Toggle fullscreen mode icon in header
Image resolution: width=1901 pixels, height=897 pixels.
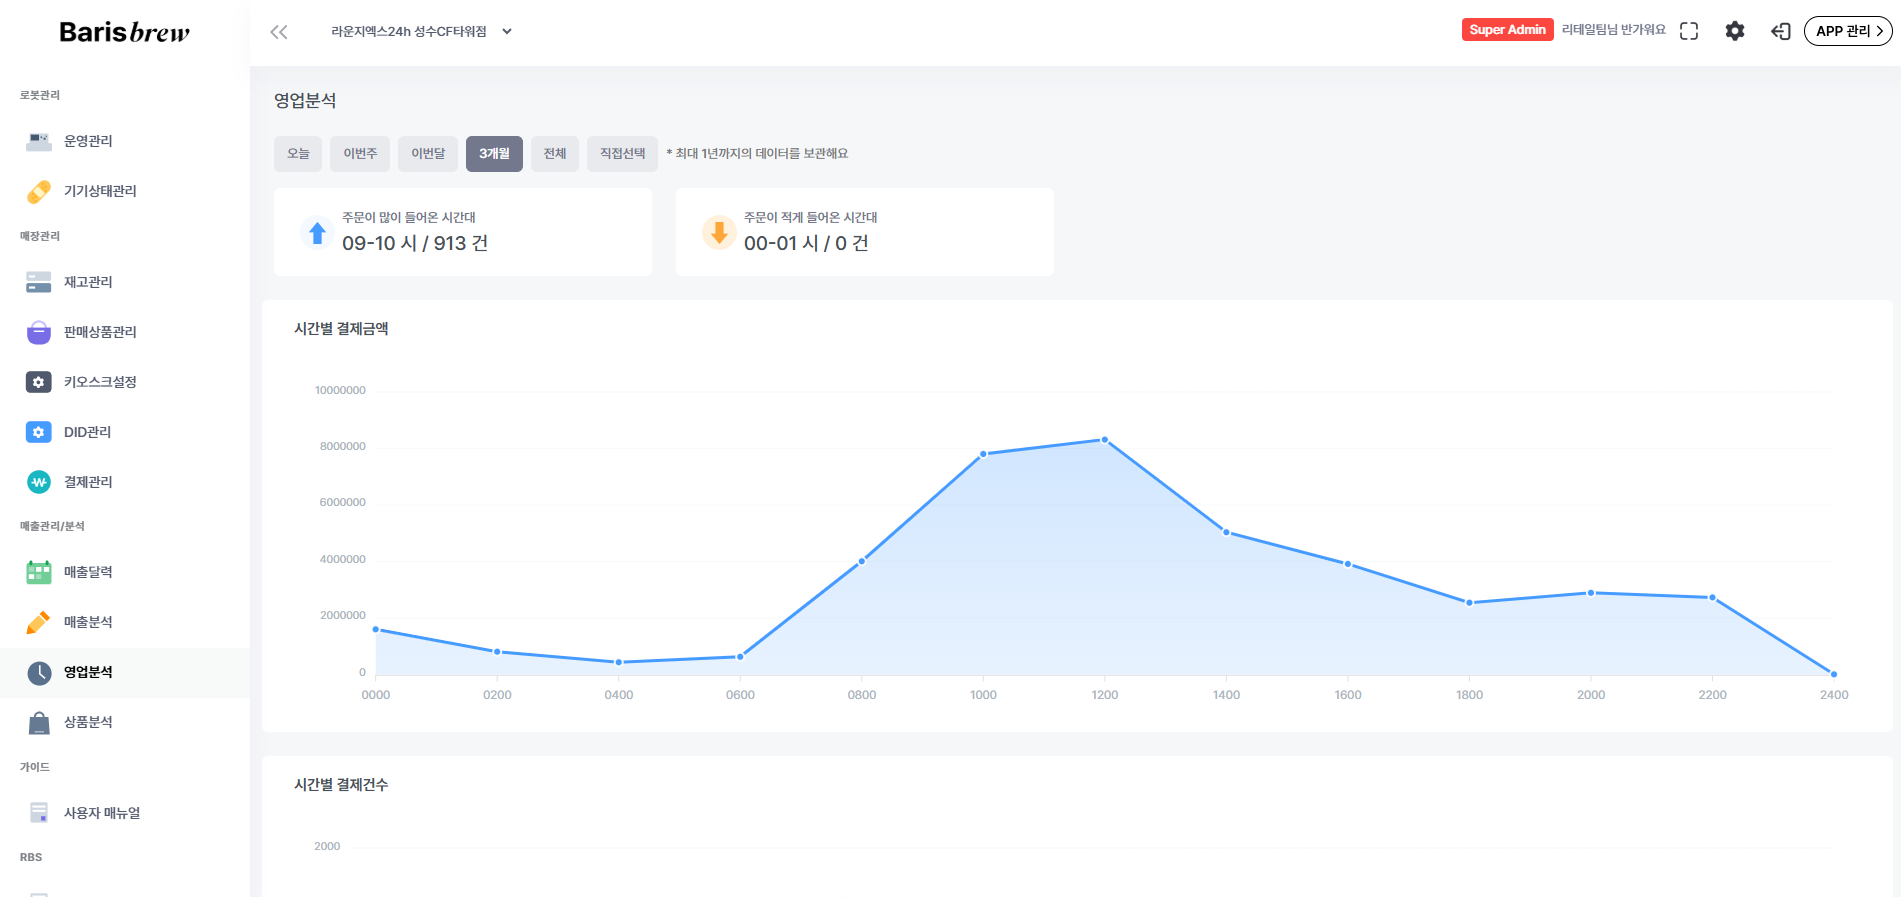coord(1689,31)
